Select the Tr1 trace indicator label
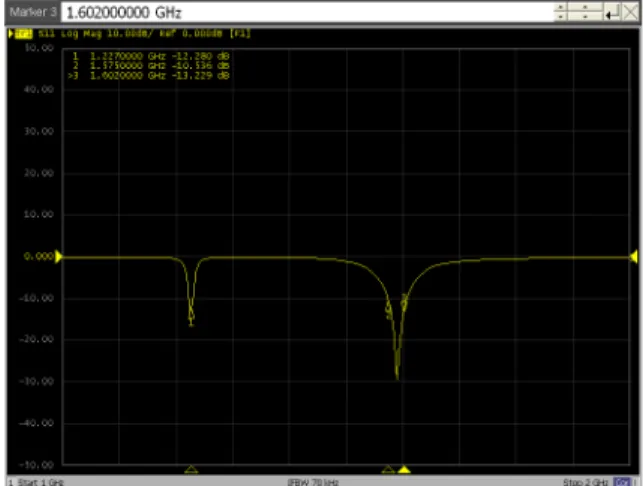 coord(23,34)
